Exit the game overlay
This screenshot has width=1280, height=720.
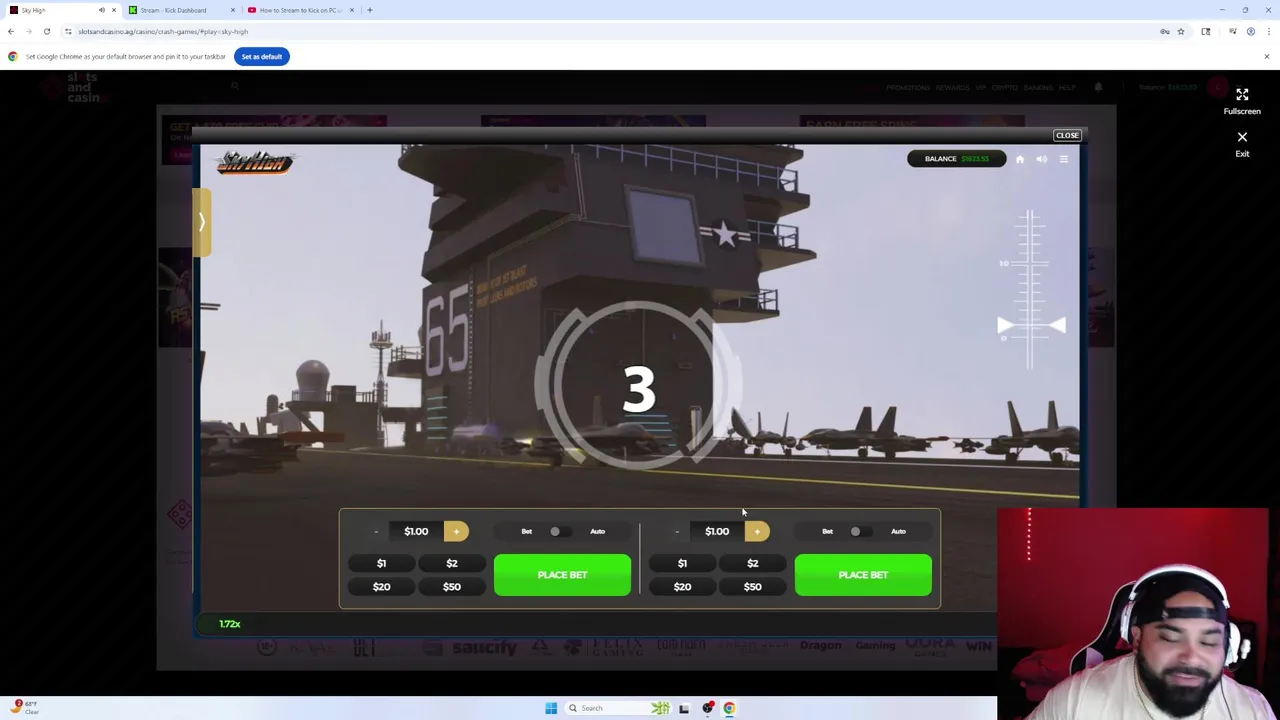pyautogui.click(x=1242, y=144)
